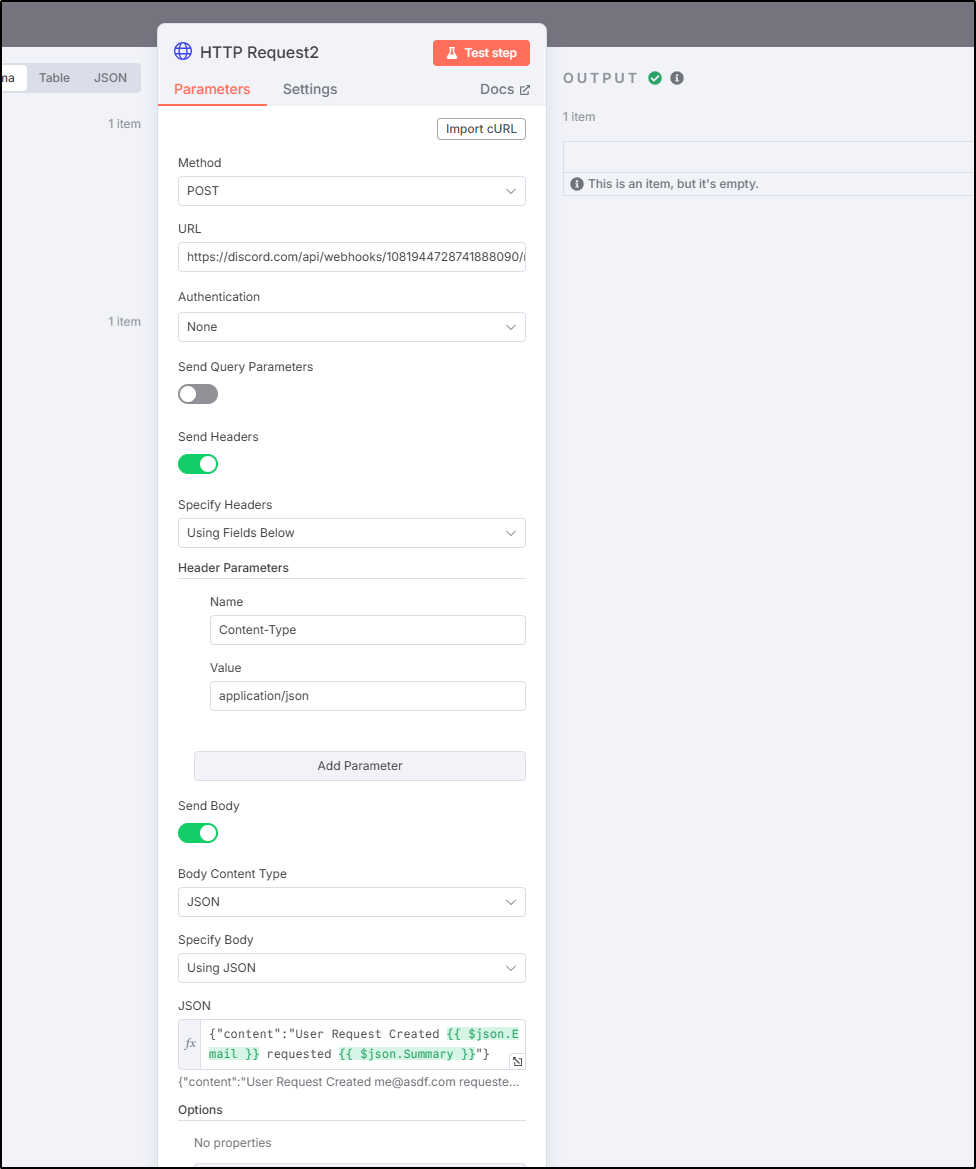Disable the Send Headers toggle
This screenshot has width=976, height=1169.
(x=198, y=464)
